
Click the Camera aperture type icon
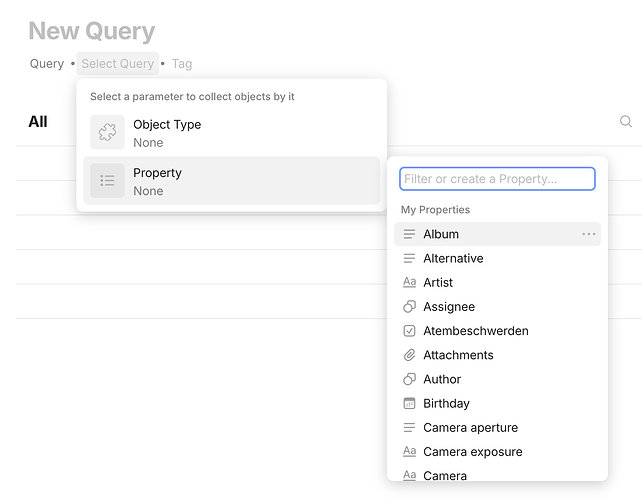(409, 428)
